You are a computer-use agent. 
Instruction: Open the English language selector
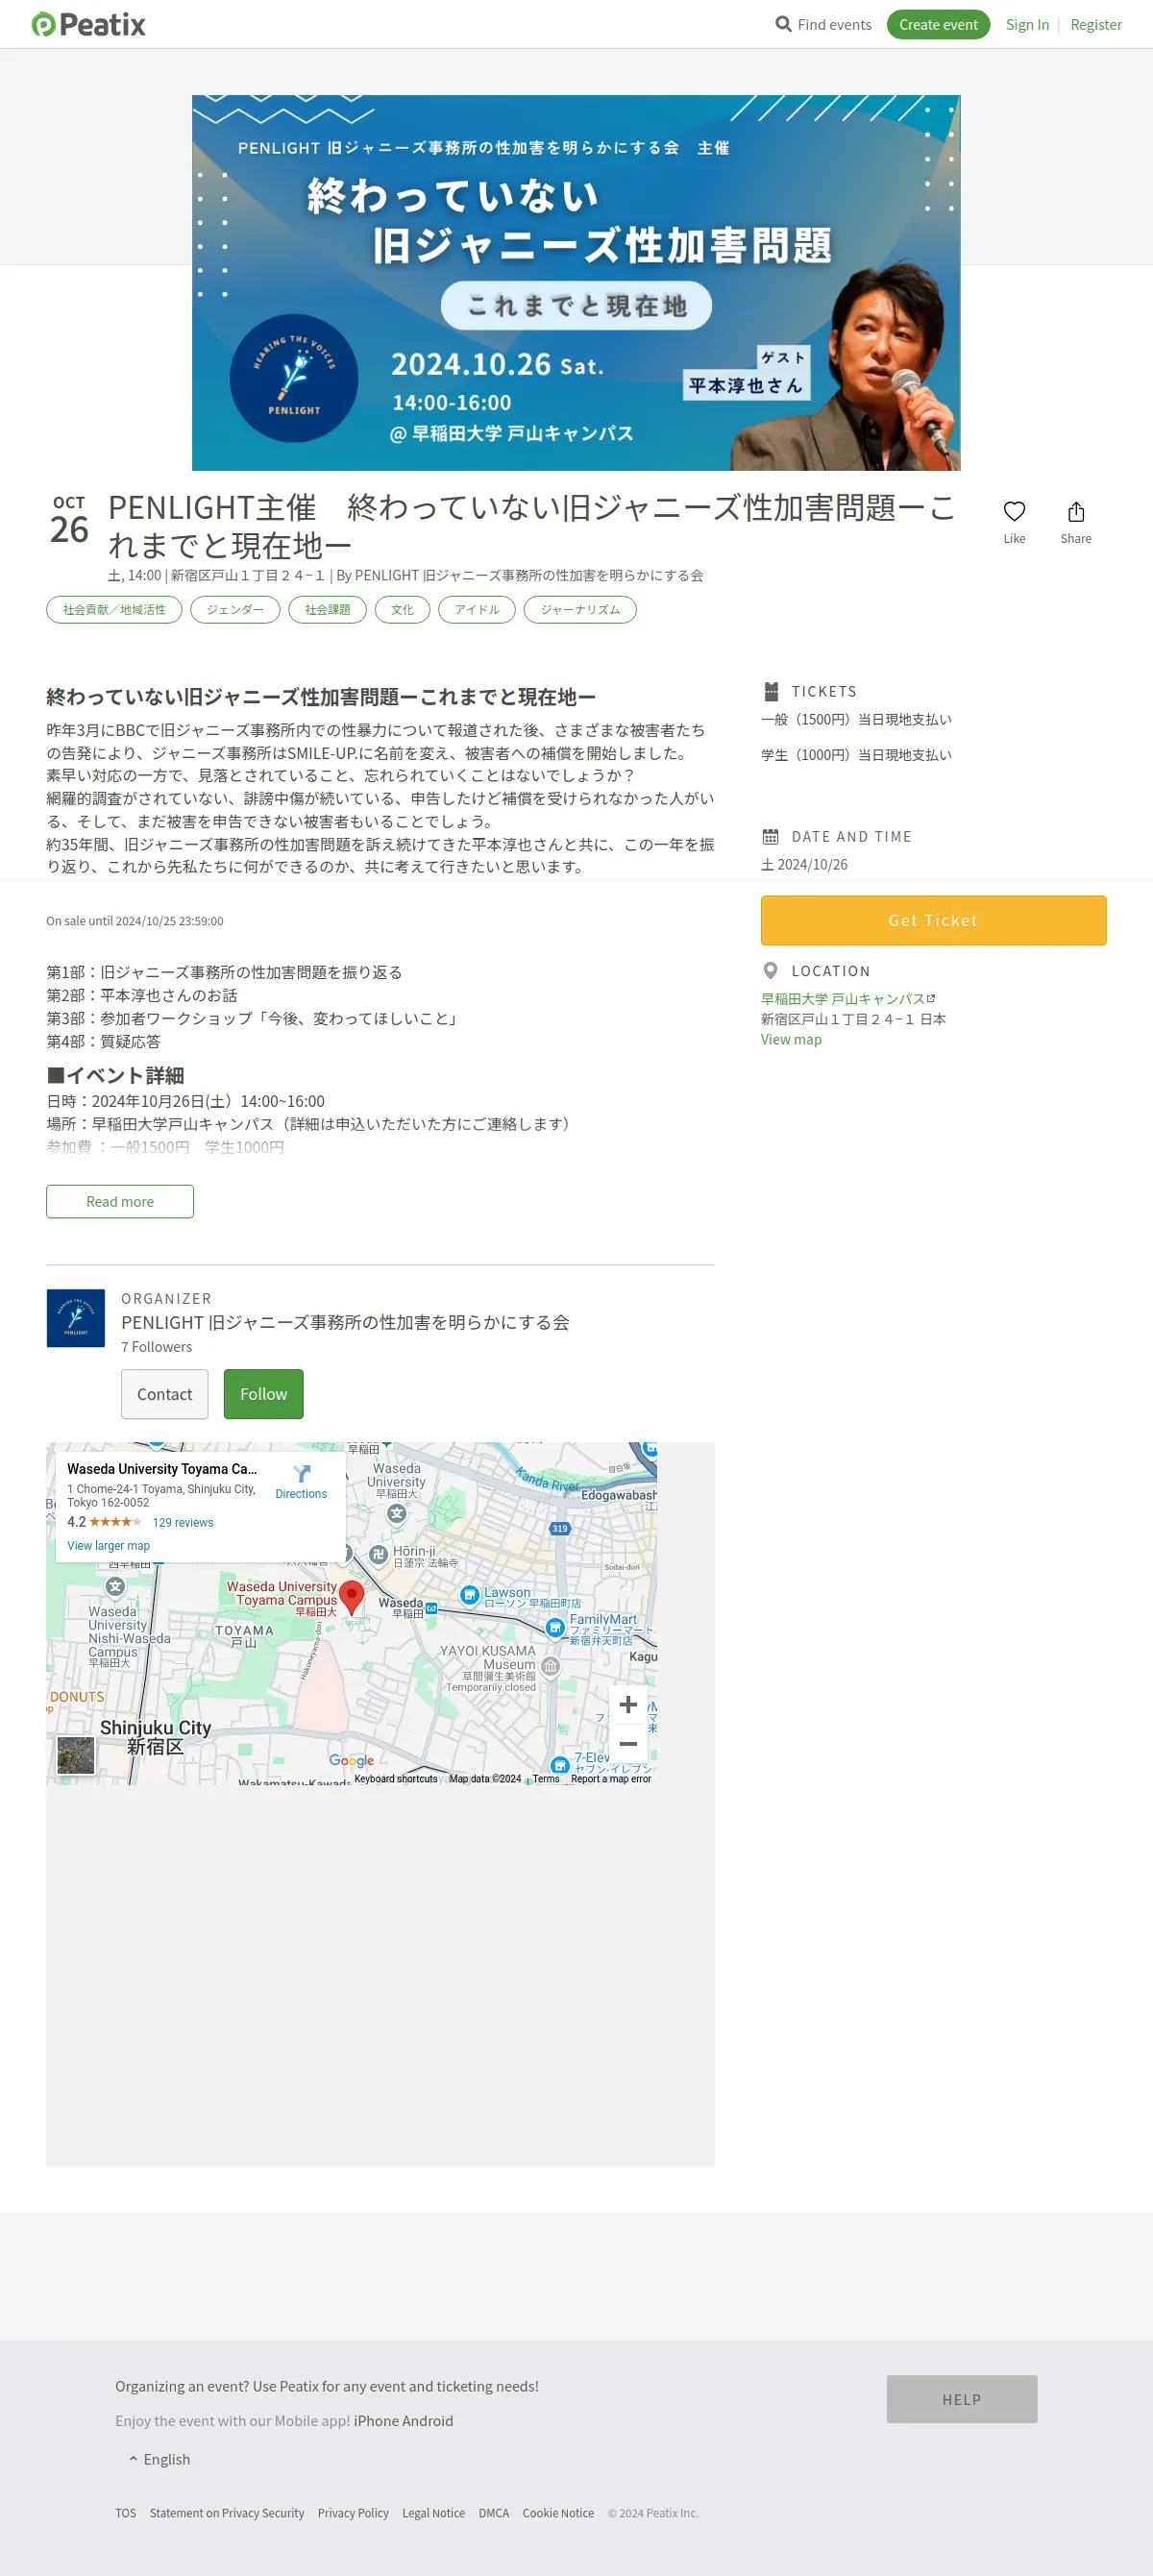tap(160, 2459)
